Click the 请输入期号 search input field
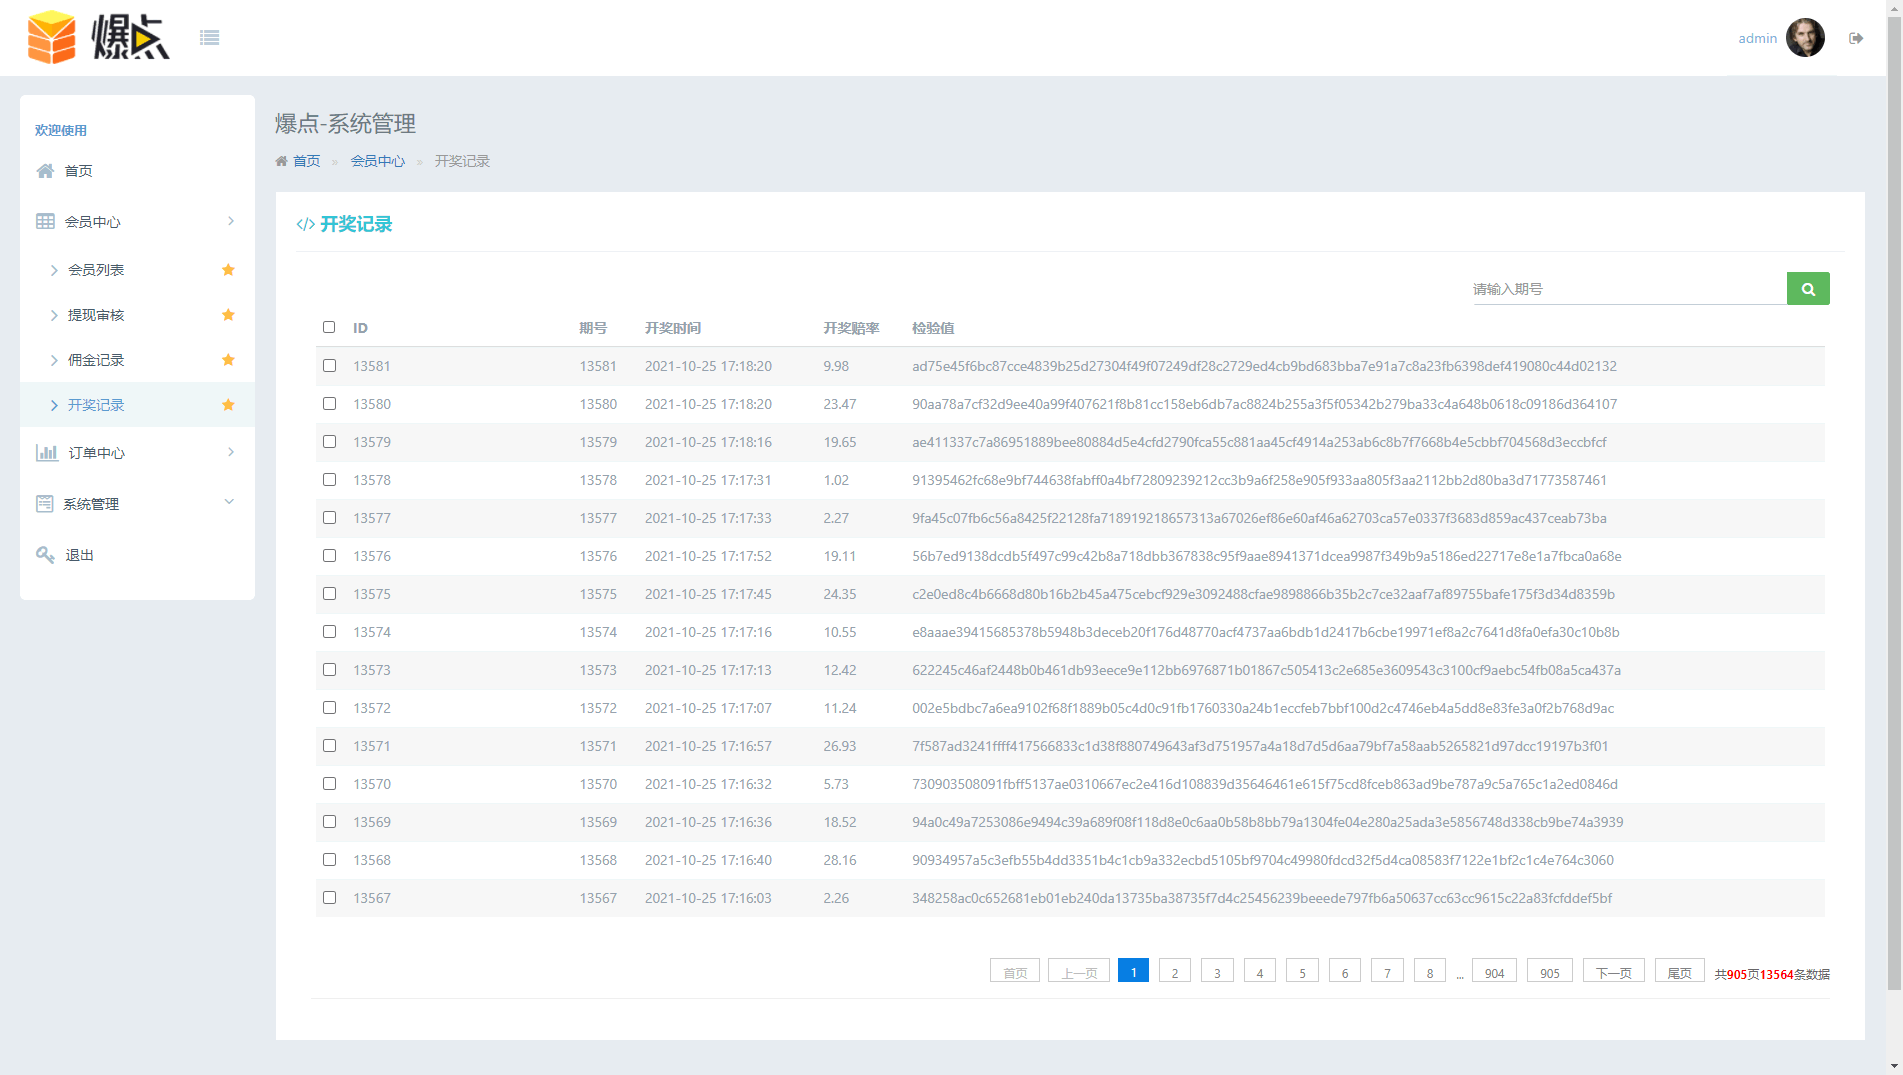Viewport: 1903px width, 1075px height. click(x=1628, y=289)
